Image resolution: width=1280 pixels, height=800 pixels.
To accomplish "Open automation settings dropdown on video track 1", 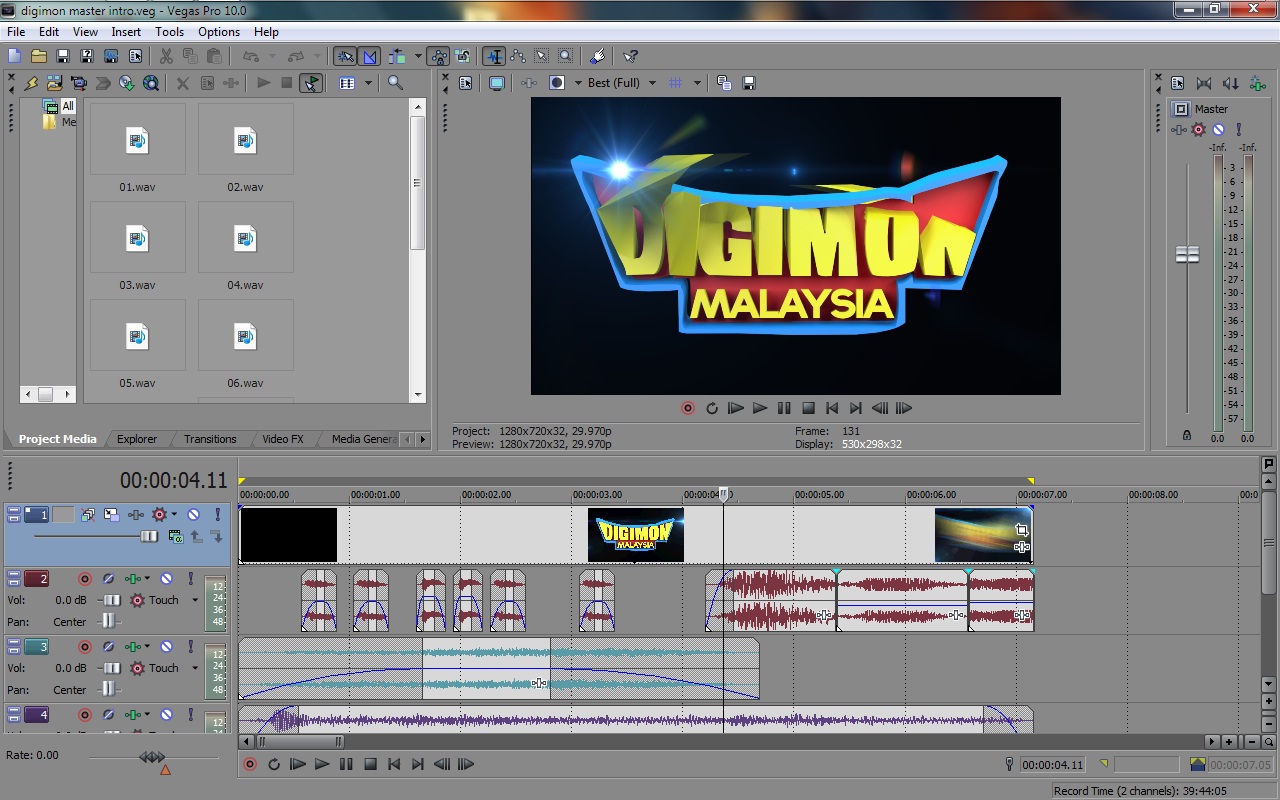I will 174,515.
